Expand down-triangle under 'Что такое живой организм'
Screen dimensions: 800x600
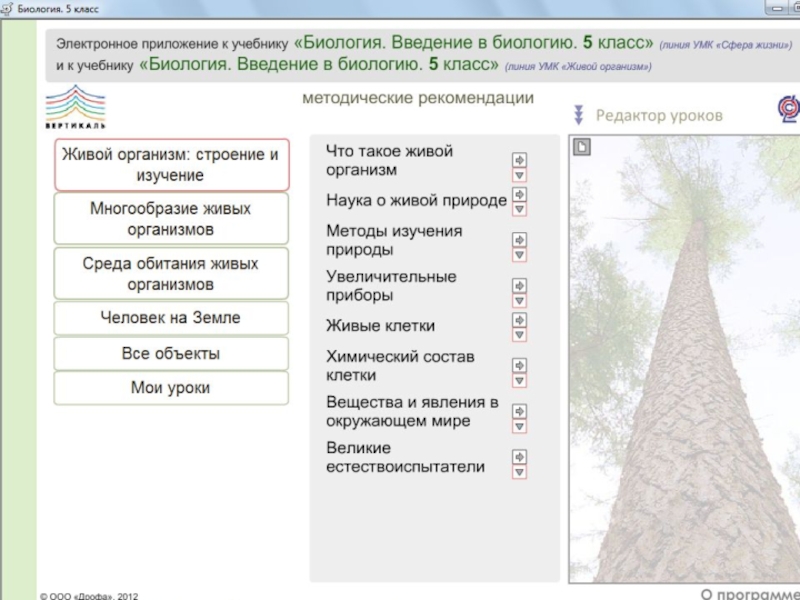[x=519, y=175]
